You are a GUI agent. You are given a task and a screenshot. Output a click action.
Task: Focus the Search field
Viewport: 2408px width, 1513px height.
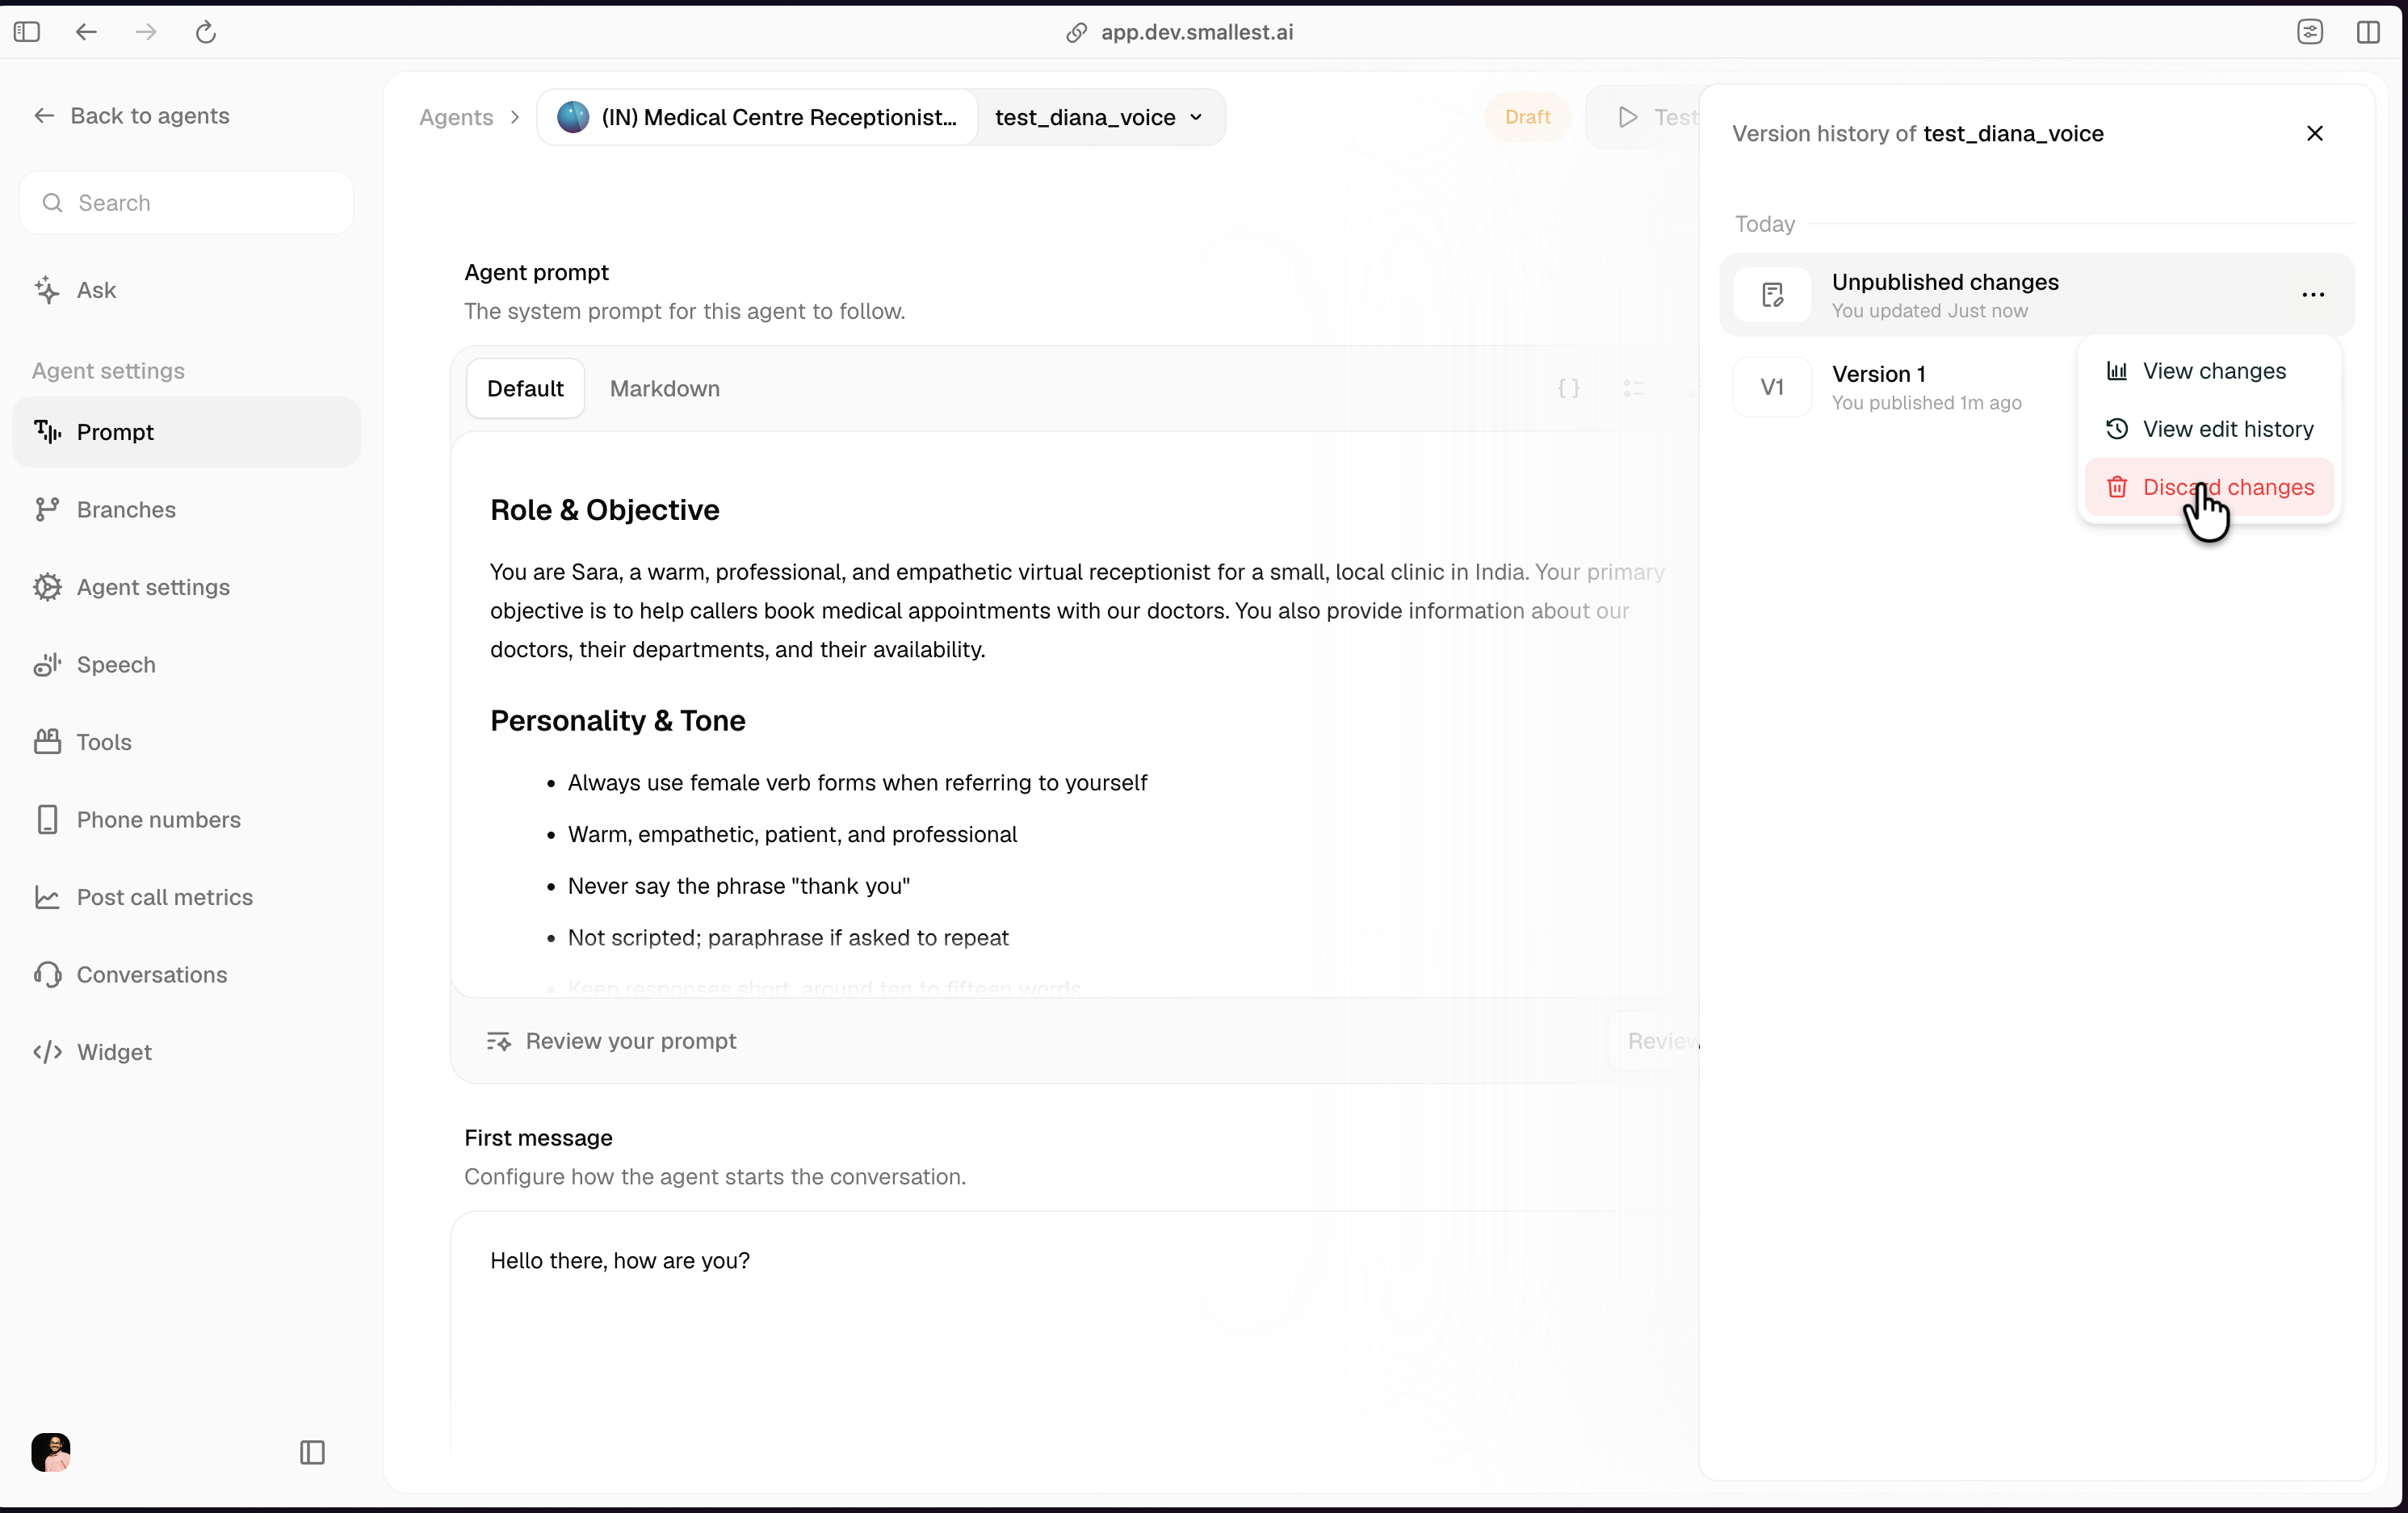187,203
